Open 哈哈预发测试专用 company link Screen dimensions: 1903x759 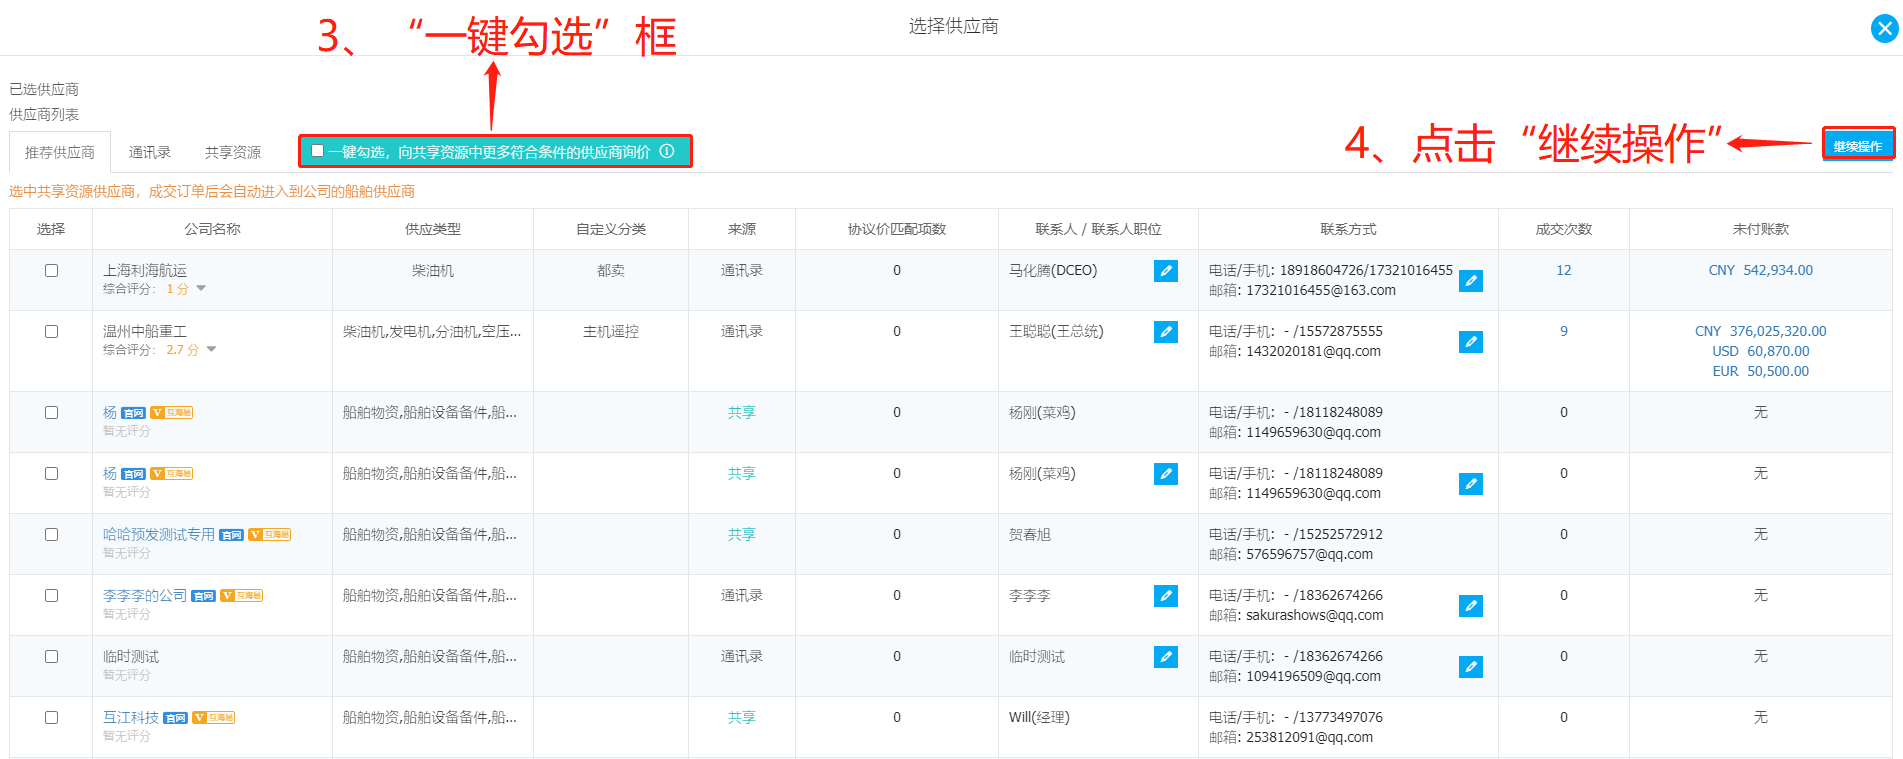tap(159, 535)
